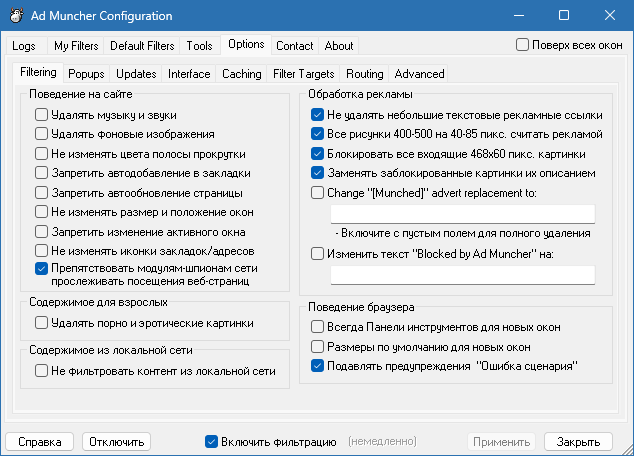634x456 pixels.
Task: Uncheck "Включить фильтрацию" at bottom
Action: click(211, 441)
